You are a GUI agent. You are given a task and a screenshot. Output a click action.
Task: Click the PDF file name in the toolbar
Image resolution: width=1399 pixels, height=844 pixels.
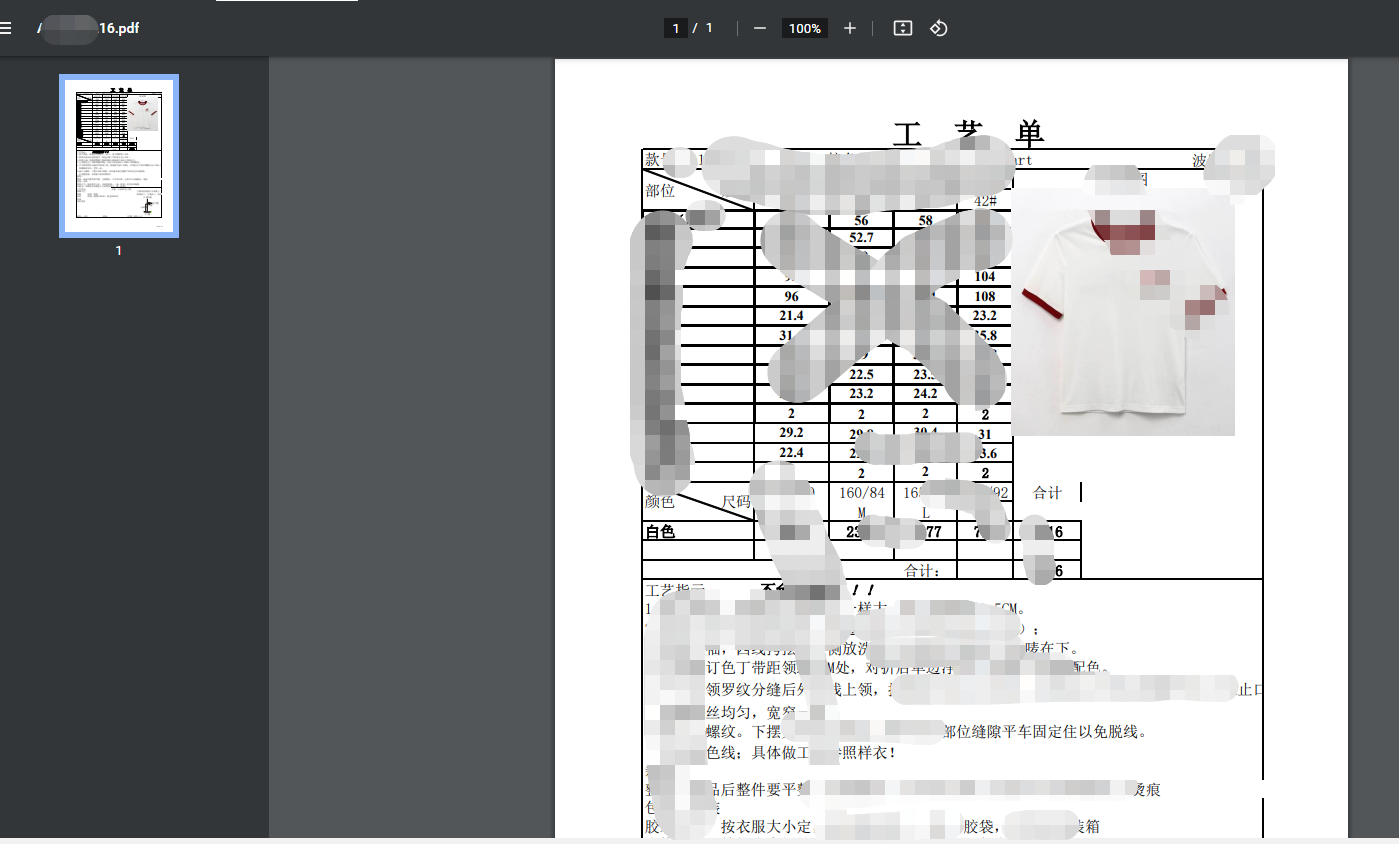[x=88, y=28]
